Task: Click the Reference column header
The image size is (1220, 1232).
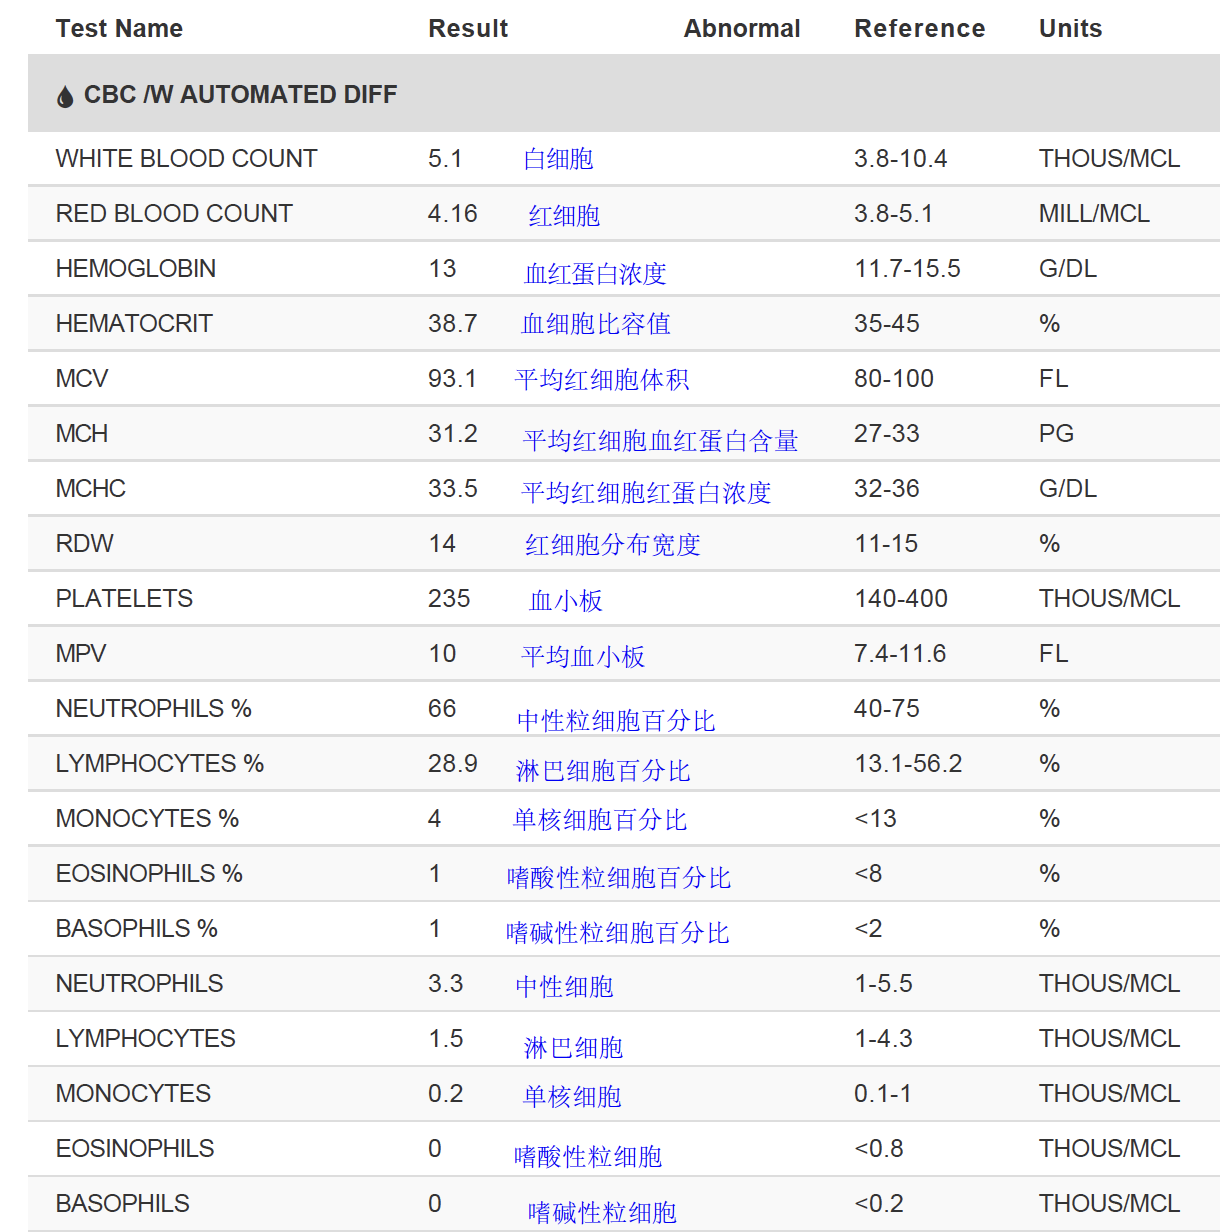Action: [919, 28]
